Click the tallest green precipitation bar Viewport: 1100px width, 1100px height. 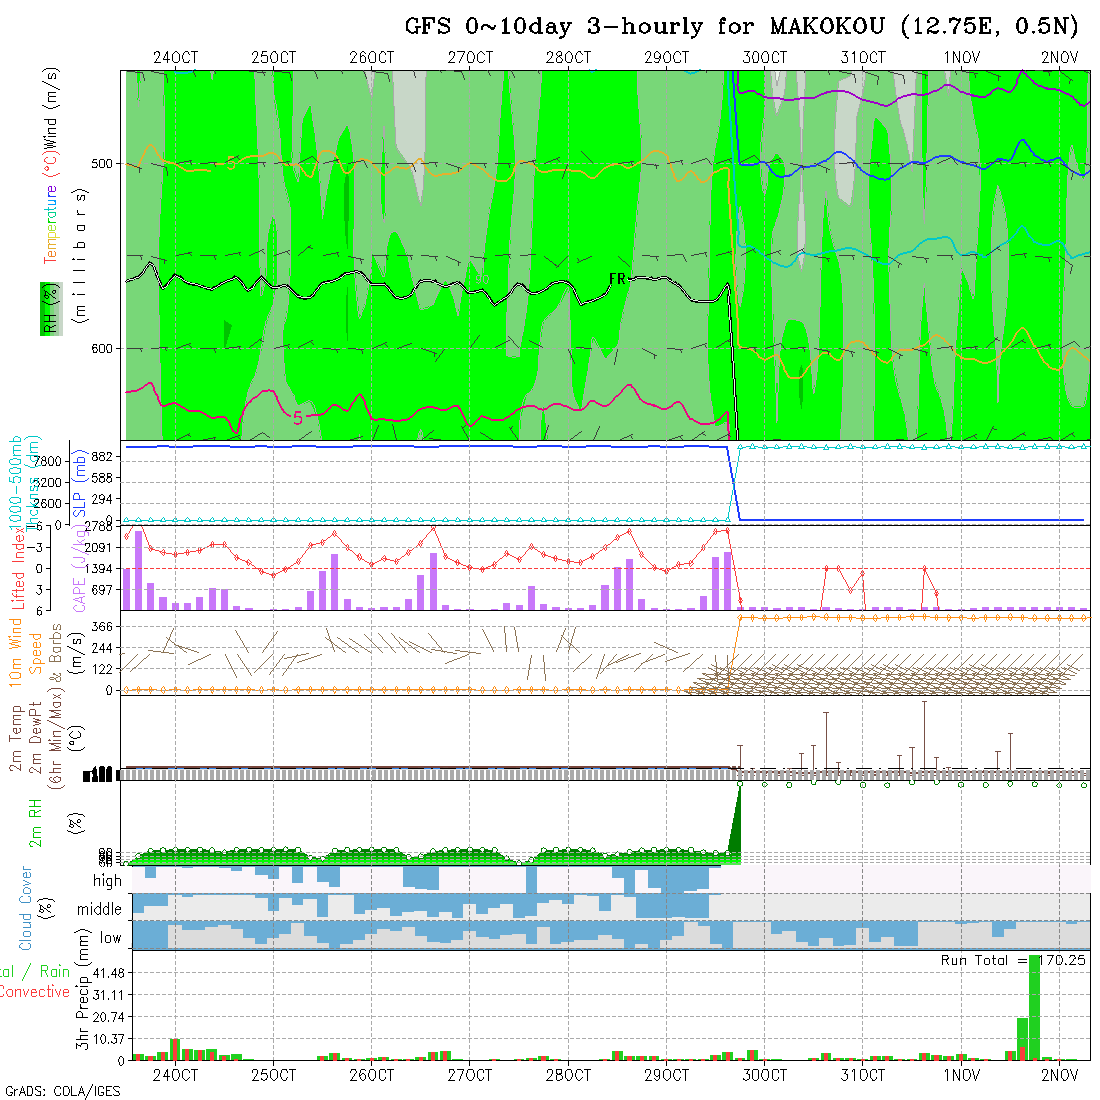pyautogui.click(x=1034, y=1008)
